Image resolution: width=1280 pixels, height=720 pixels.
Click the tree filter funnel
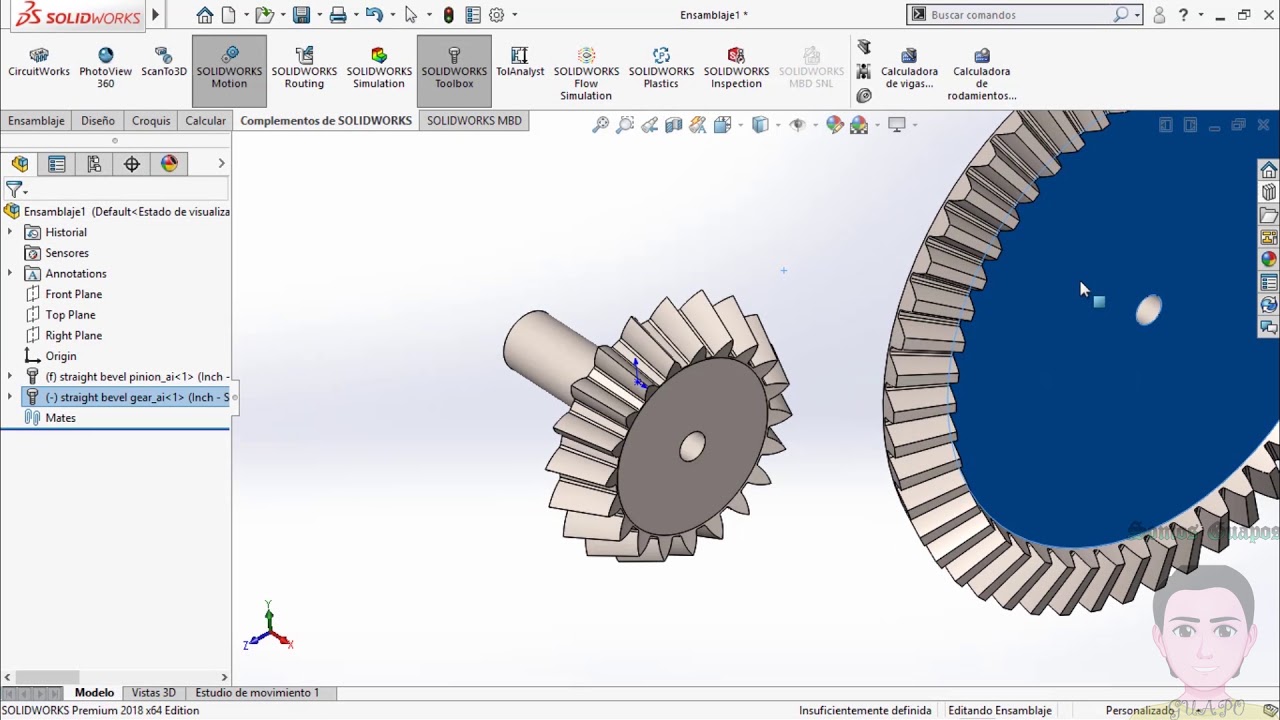[x=14, y=188]
